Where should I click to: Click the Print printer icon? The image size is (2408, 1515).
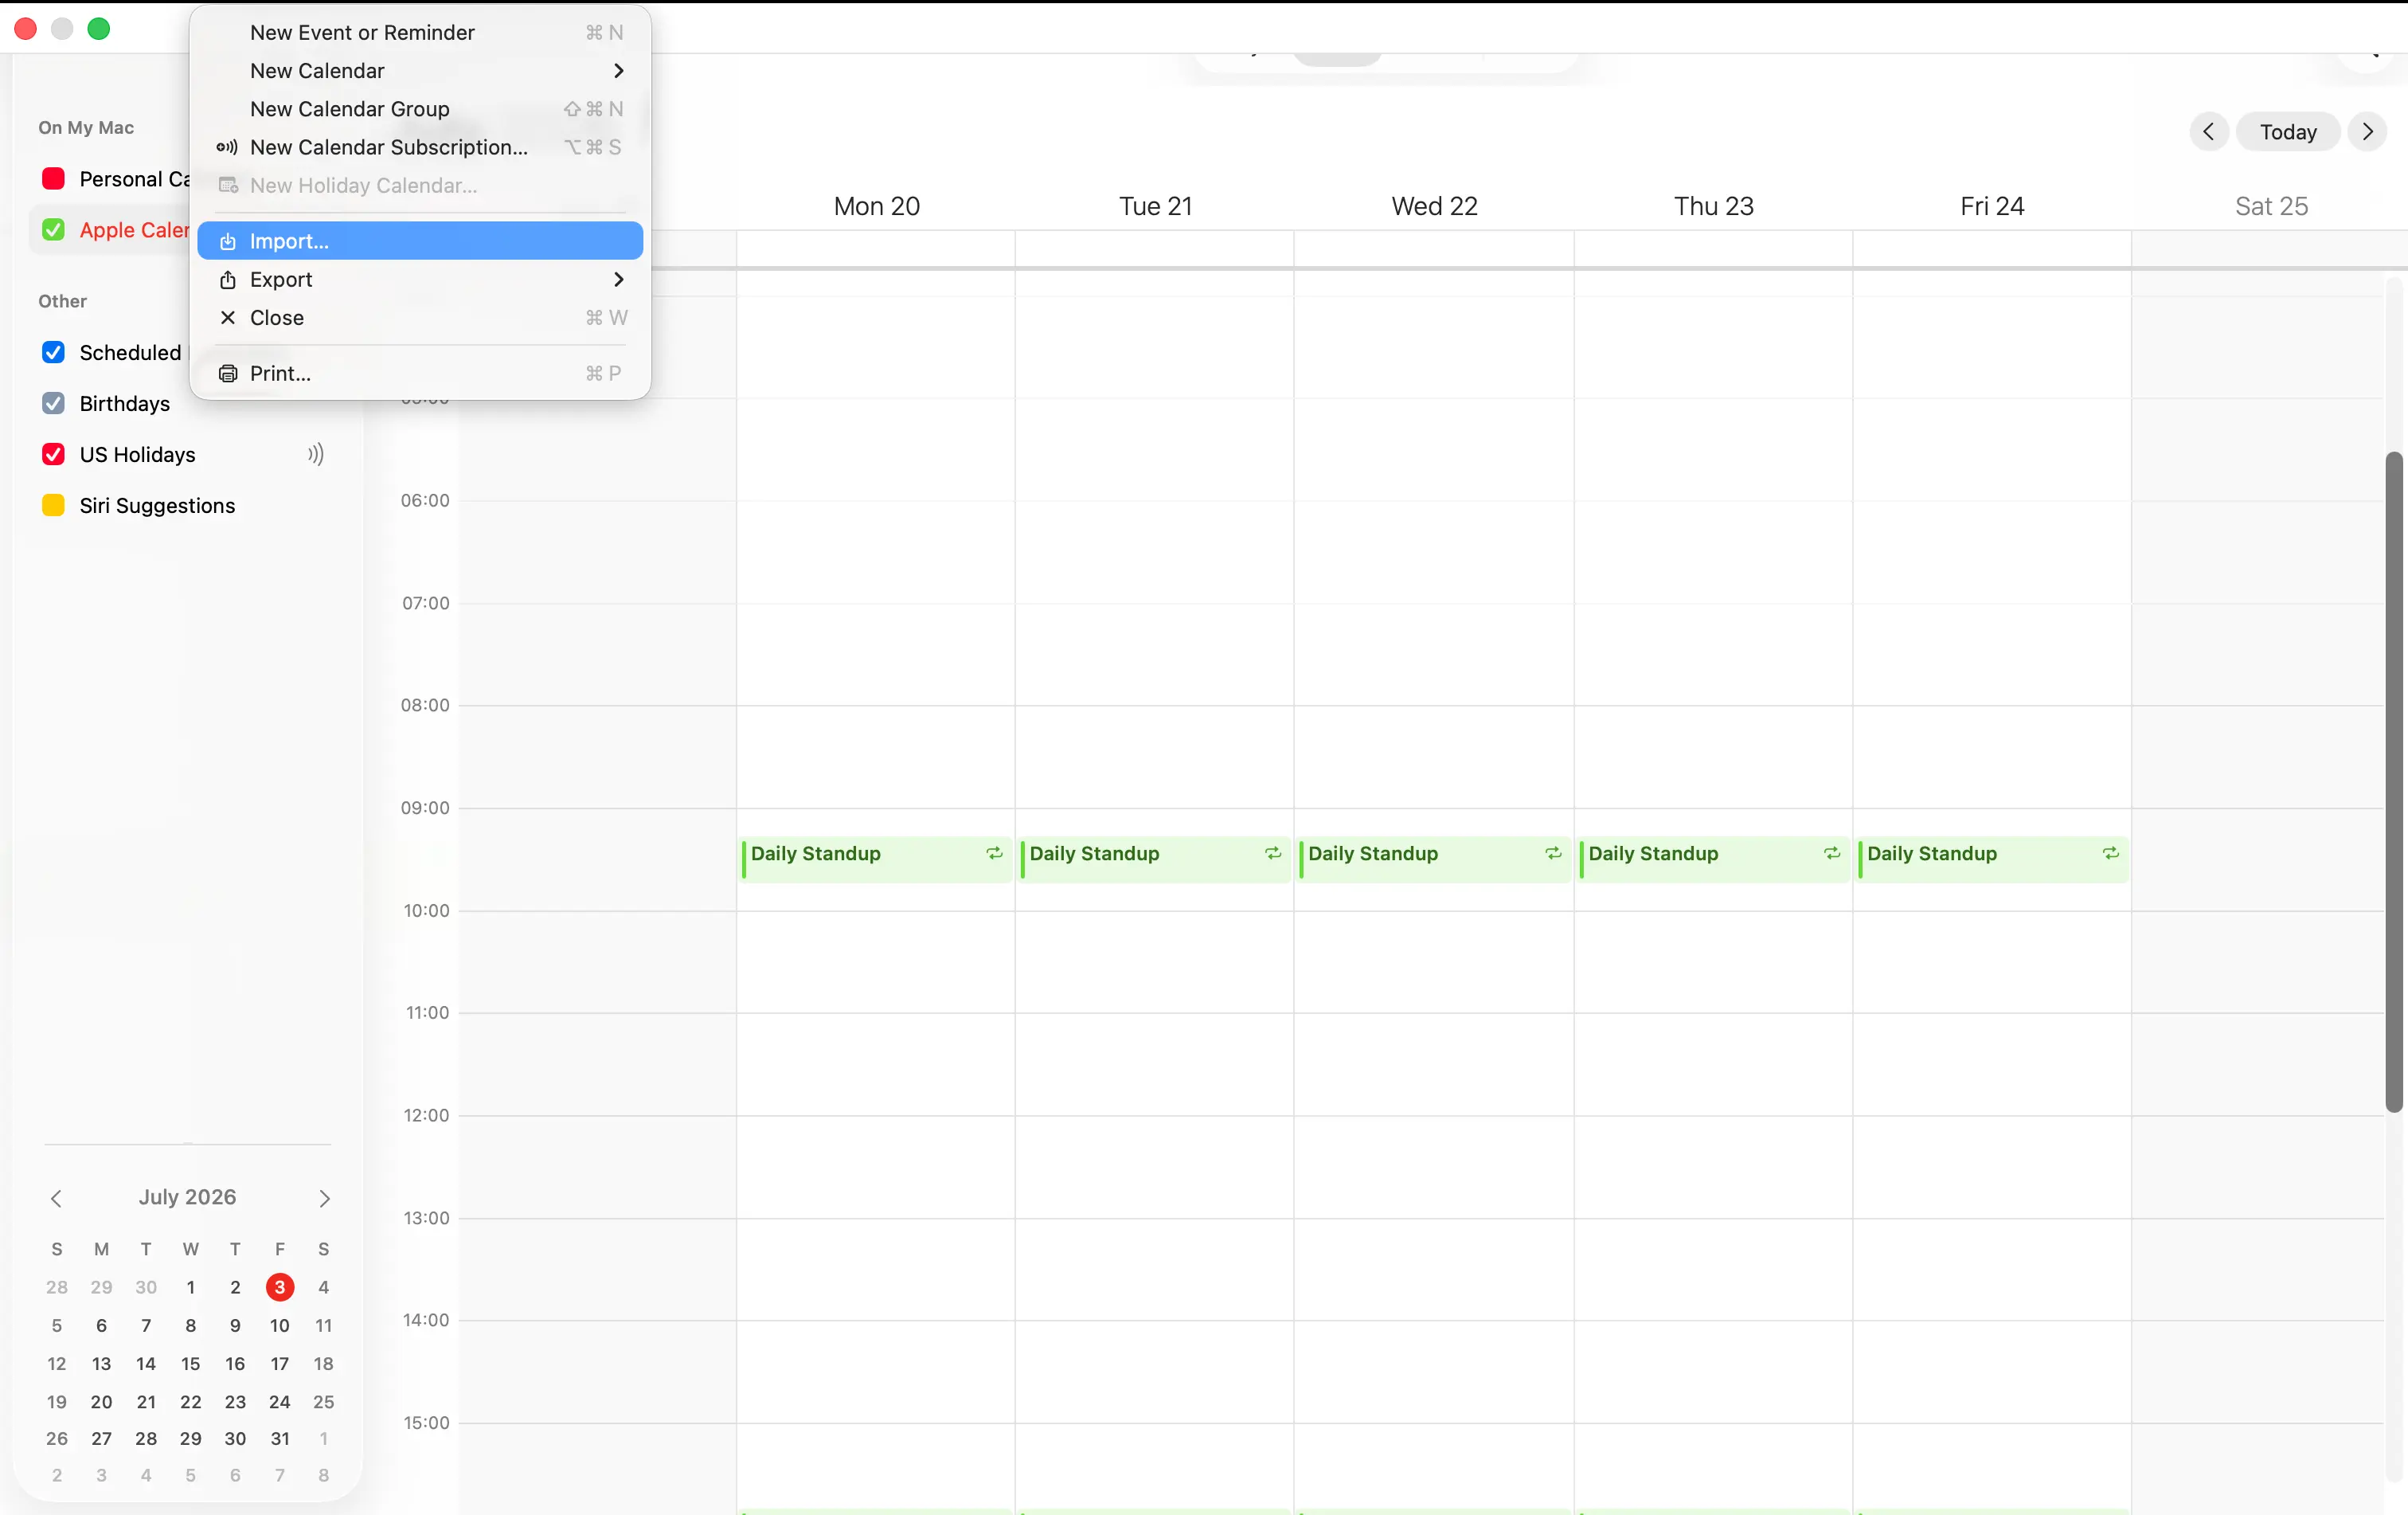228,373
